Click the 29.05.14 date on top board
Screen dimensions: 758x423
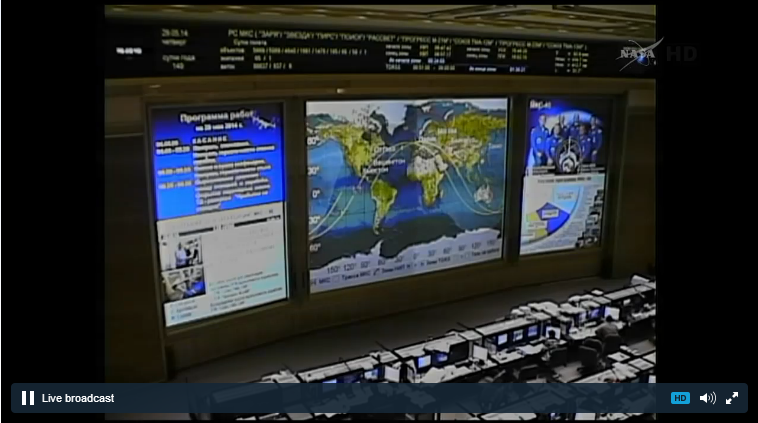point(175,33)
